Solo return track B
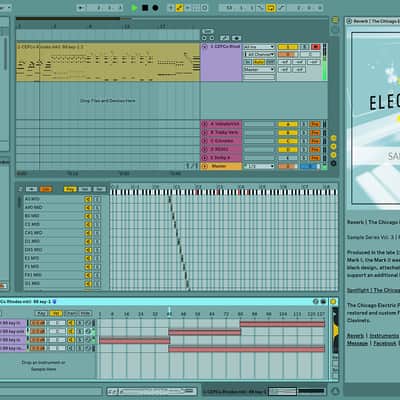Screen dimensions: 400x400 tap(304, 132)
